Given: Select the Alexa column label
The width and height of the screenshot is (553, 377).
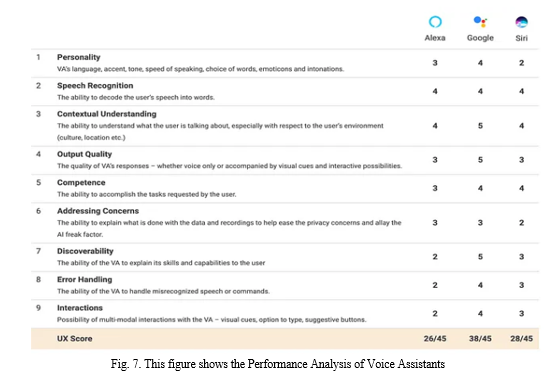Looking at the screenshot, I should [435, 38].
